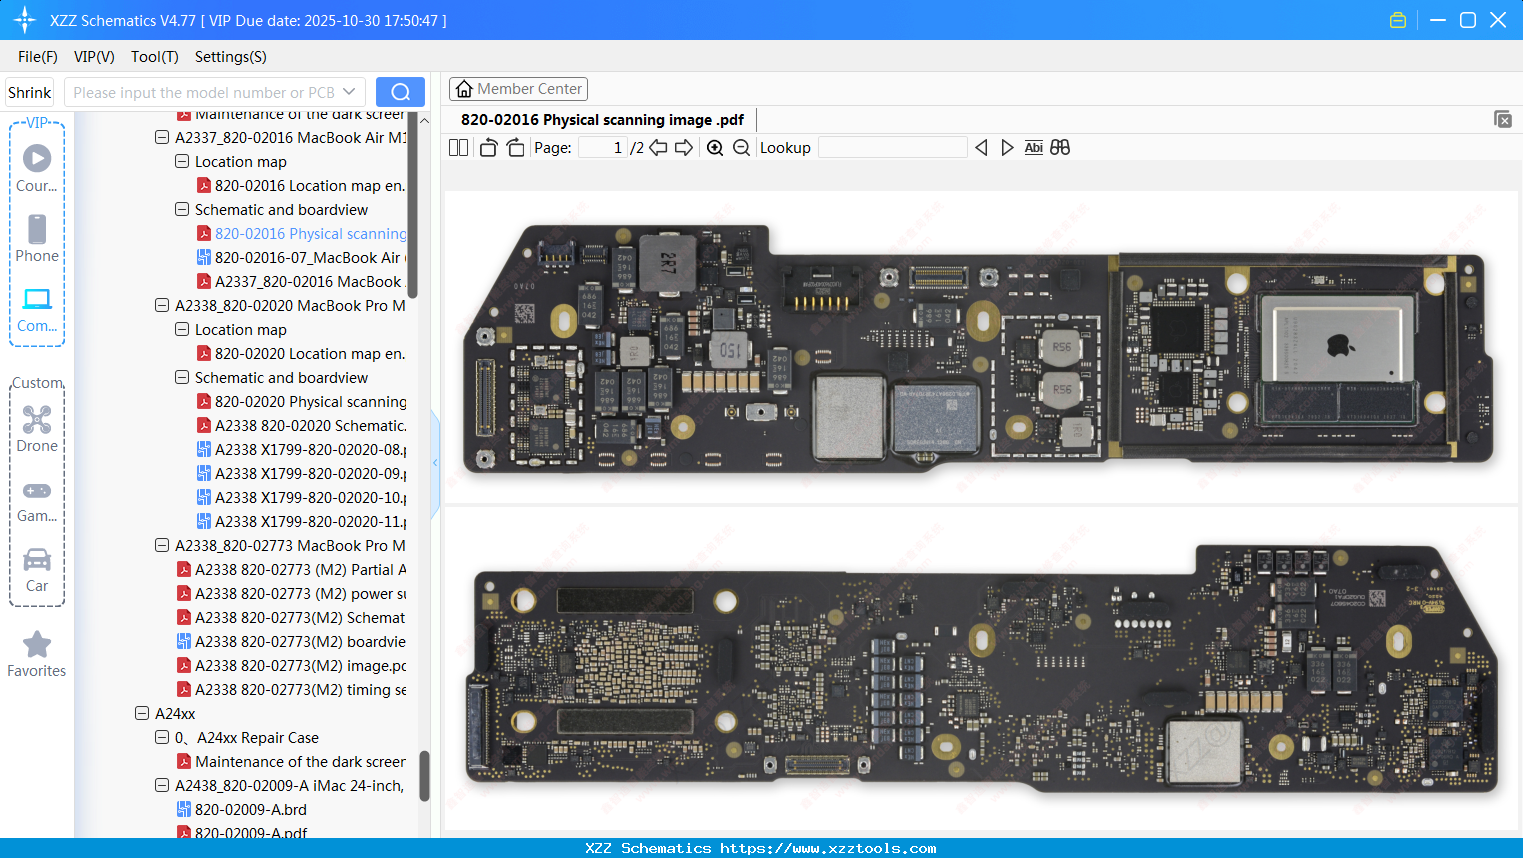Open the model number dropdown arrow

click(x=349, y=92)
